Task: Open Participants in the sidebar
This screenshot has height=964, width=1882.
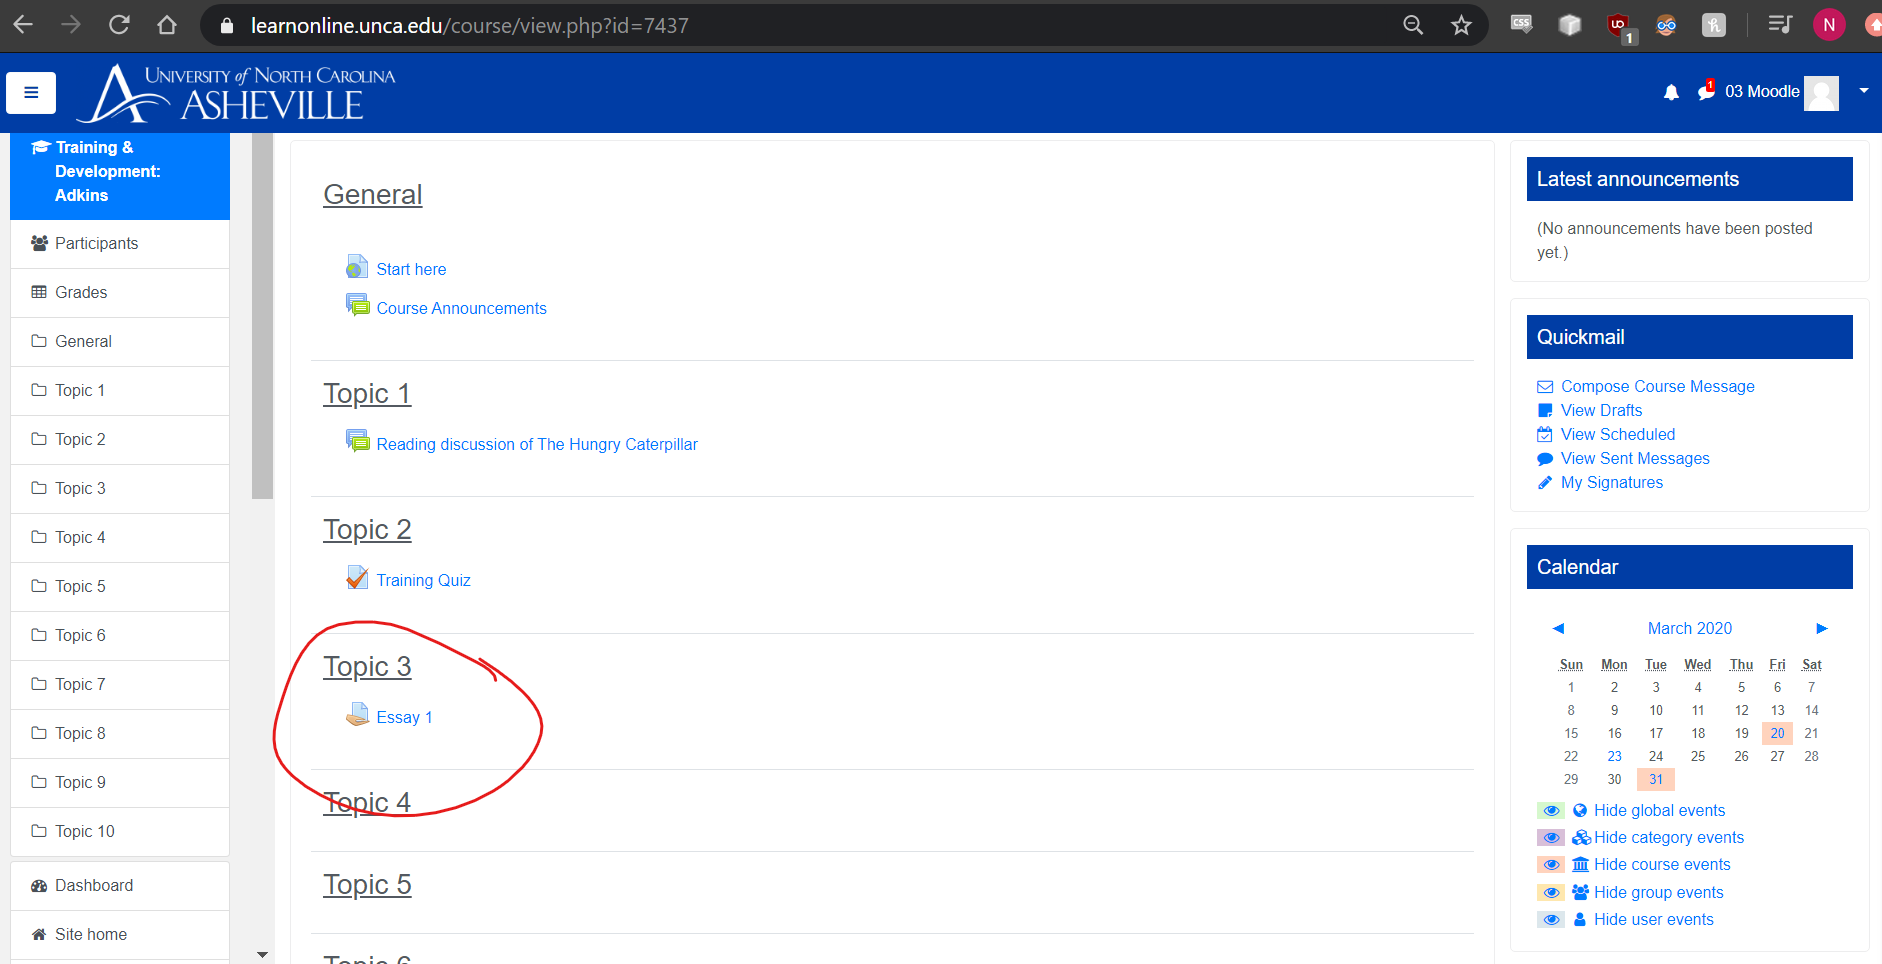Action: click(x=96, y=244)
